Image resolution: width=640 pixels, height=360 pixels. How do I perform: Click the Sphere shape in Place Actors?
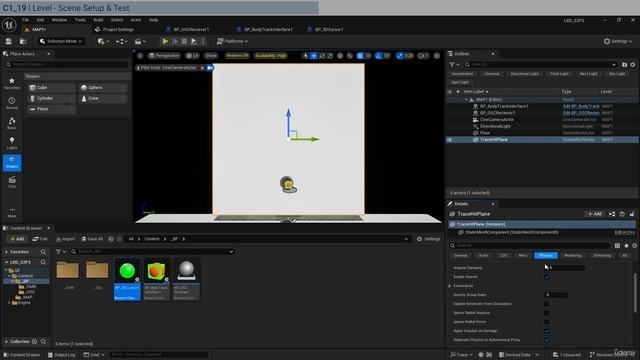coord(102,87)
